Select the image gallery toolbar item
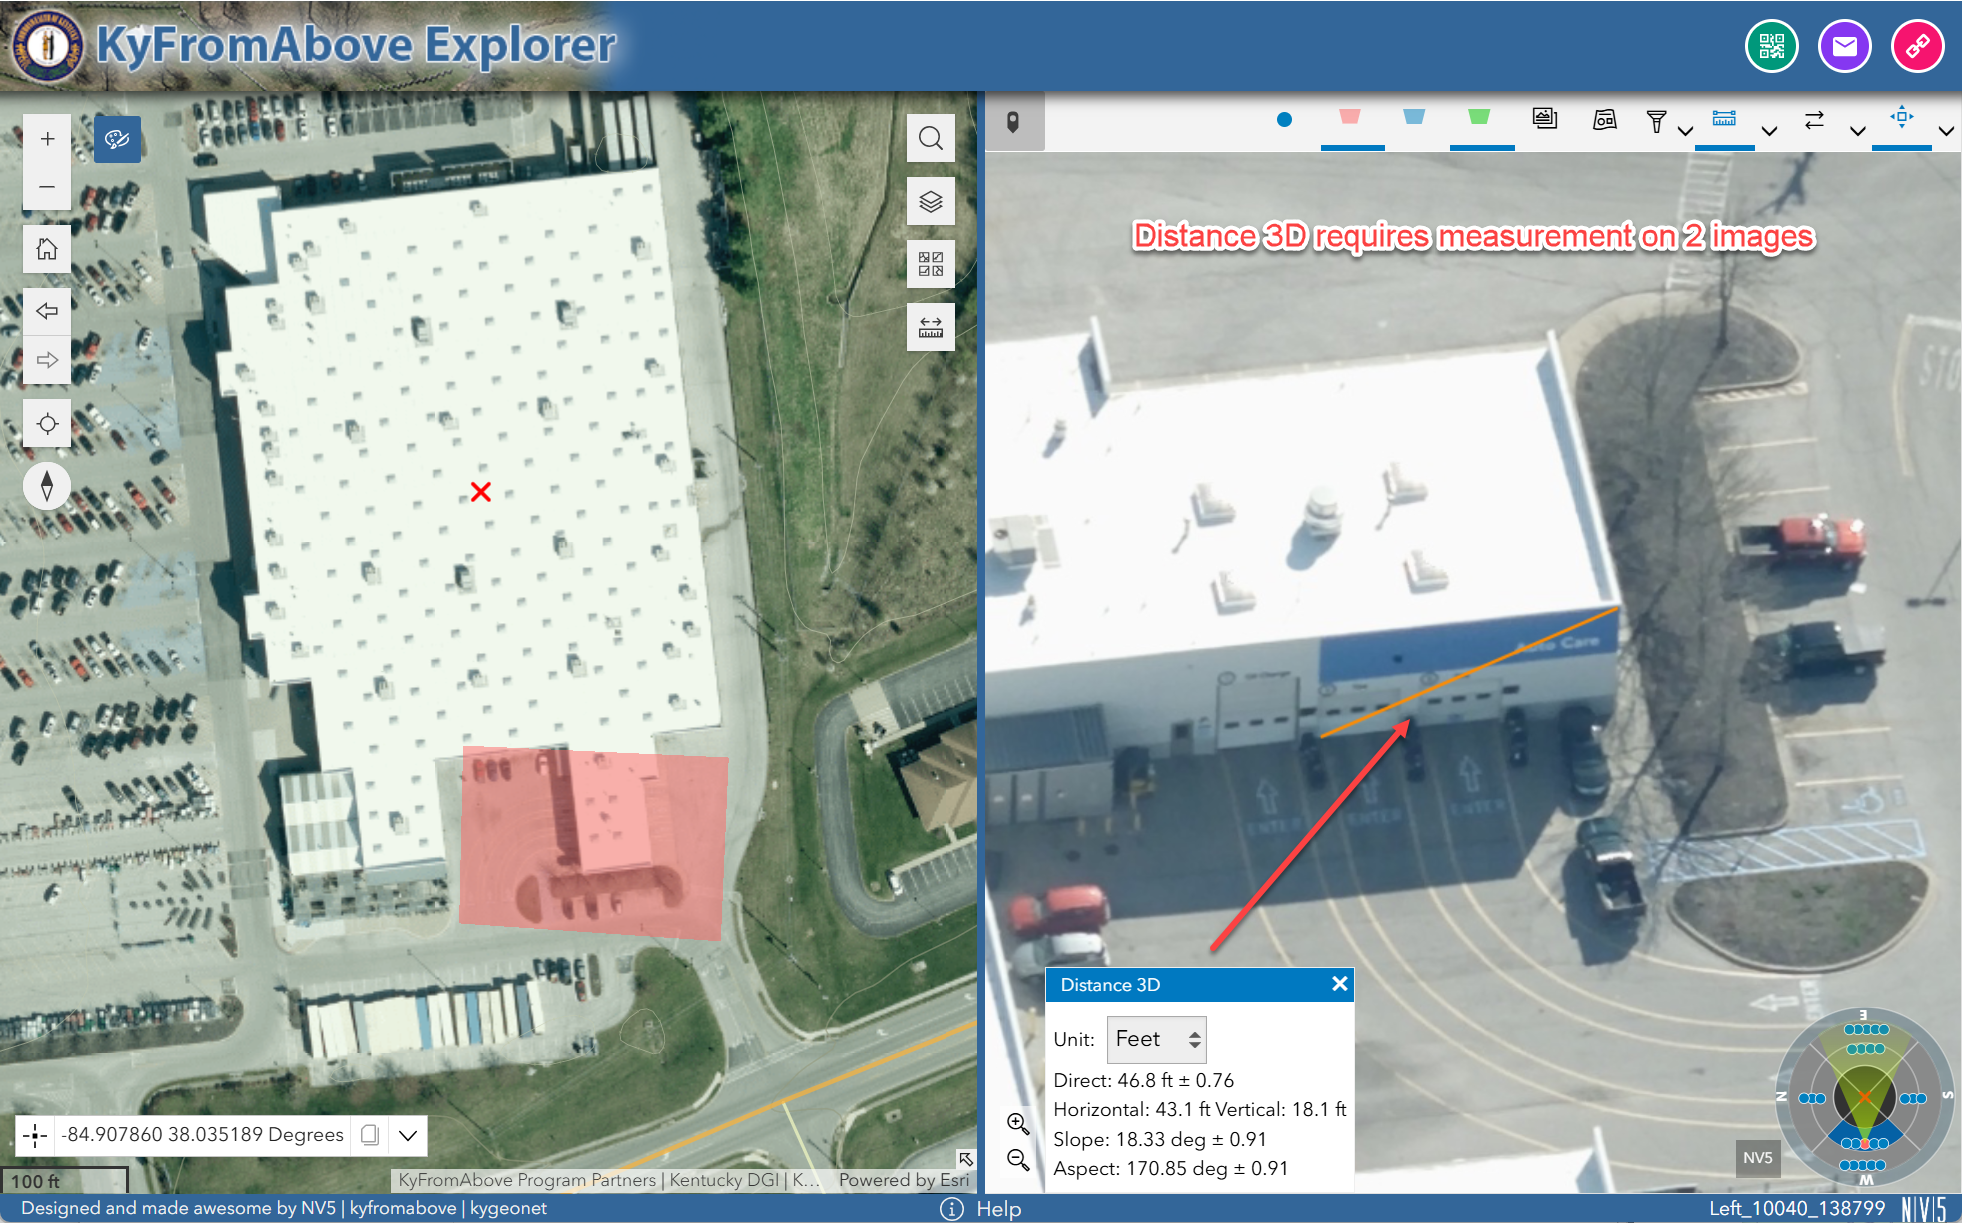Viewport: 1962px width, 1223px height. 1545,120
